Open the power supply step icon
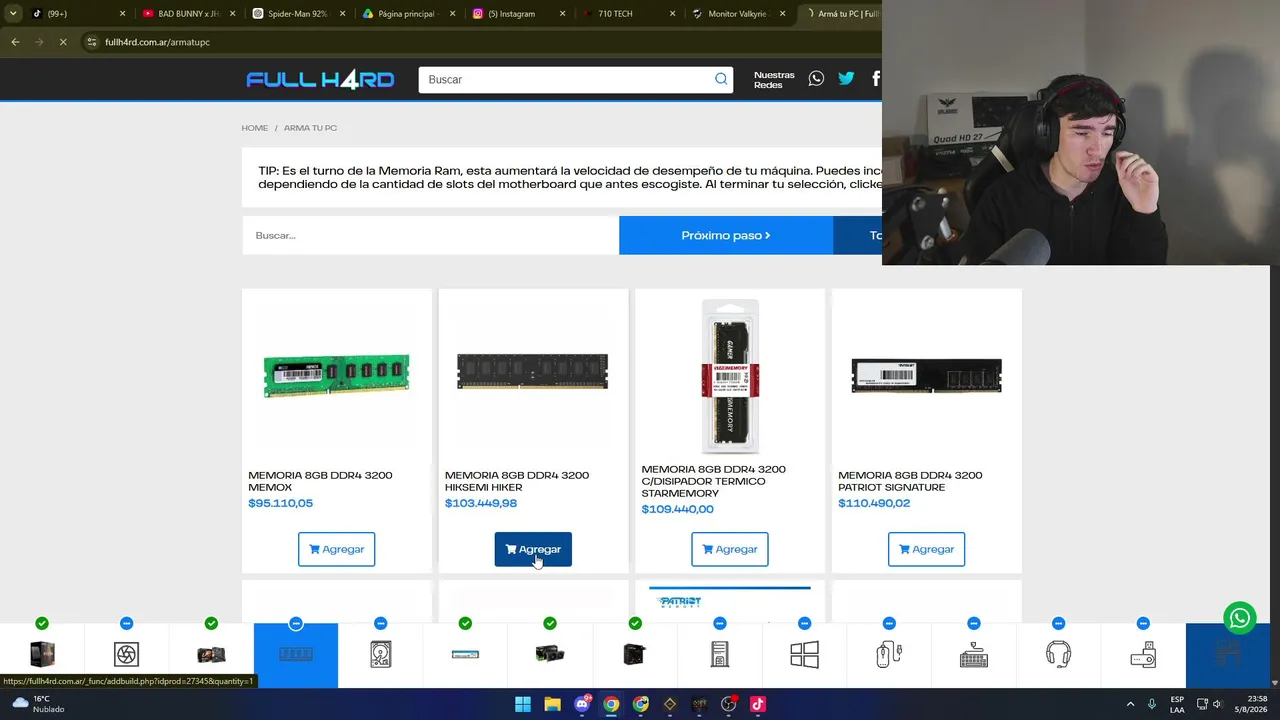 coord(634,655)
